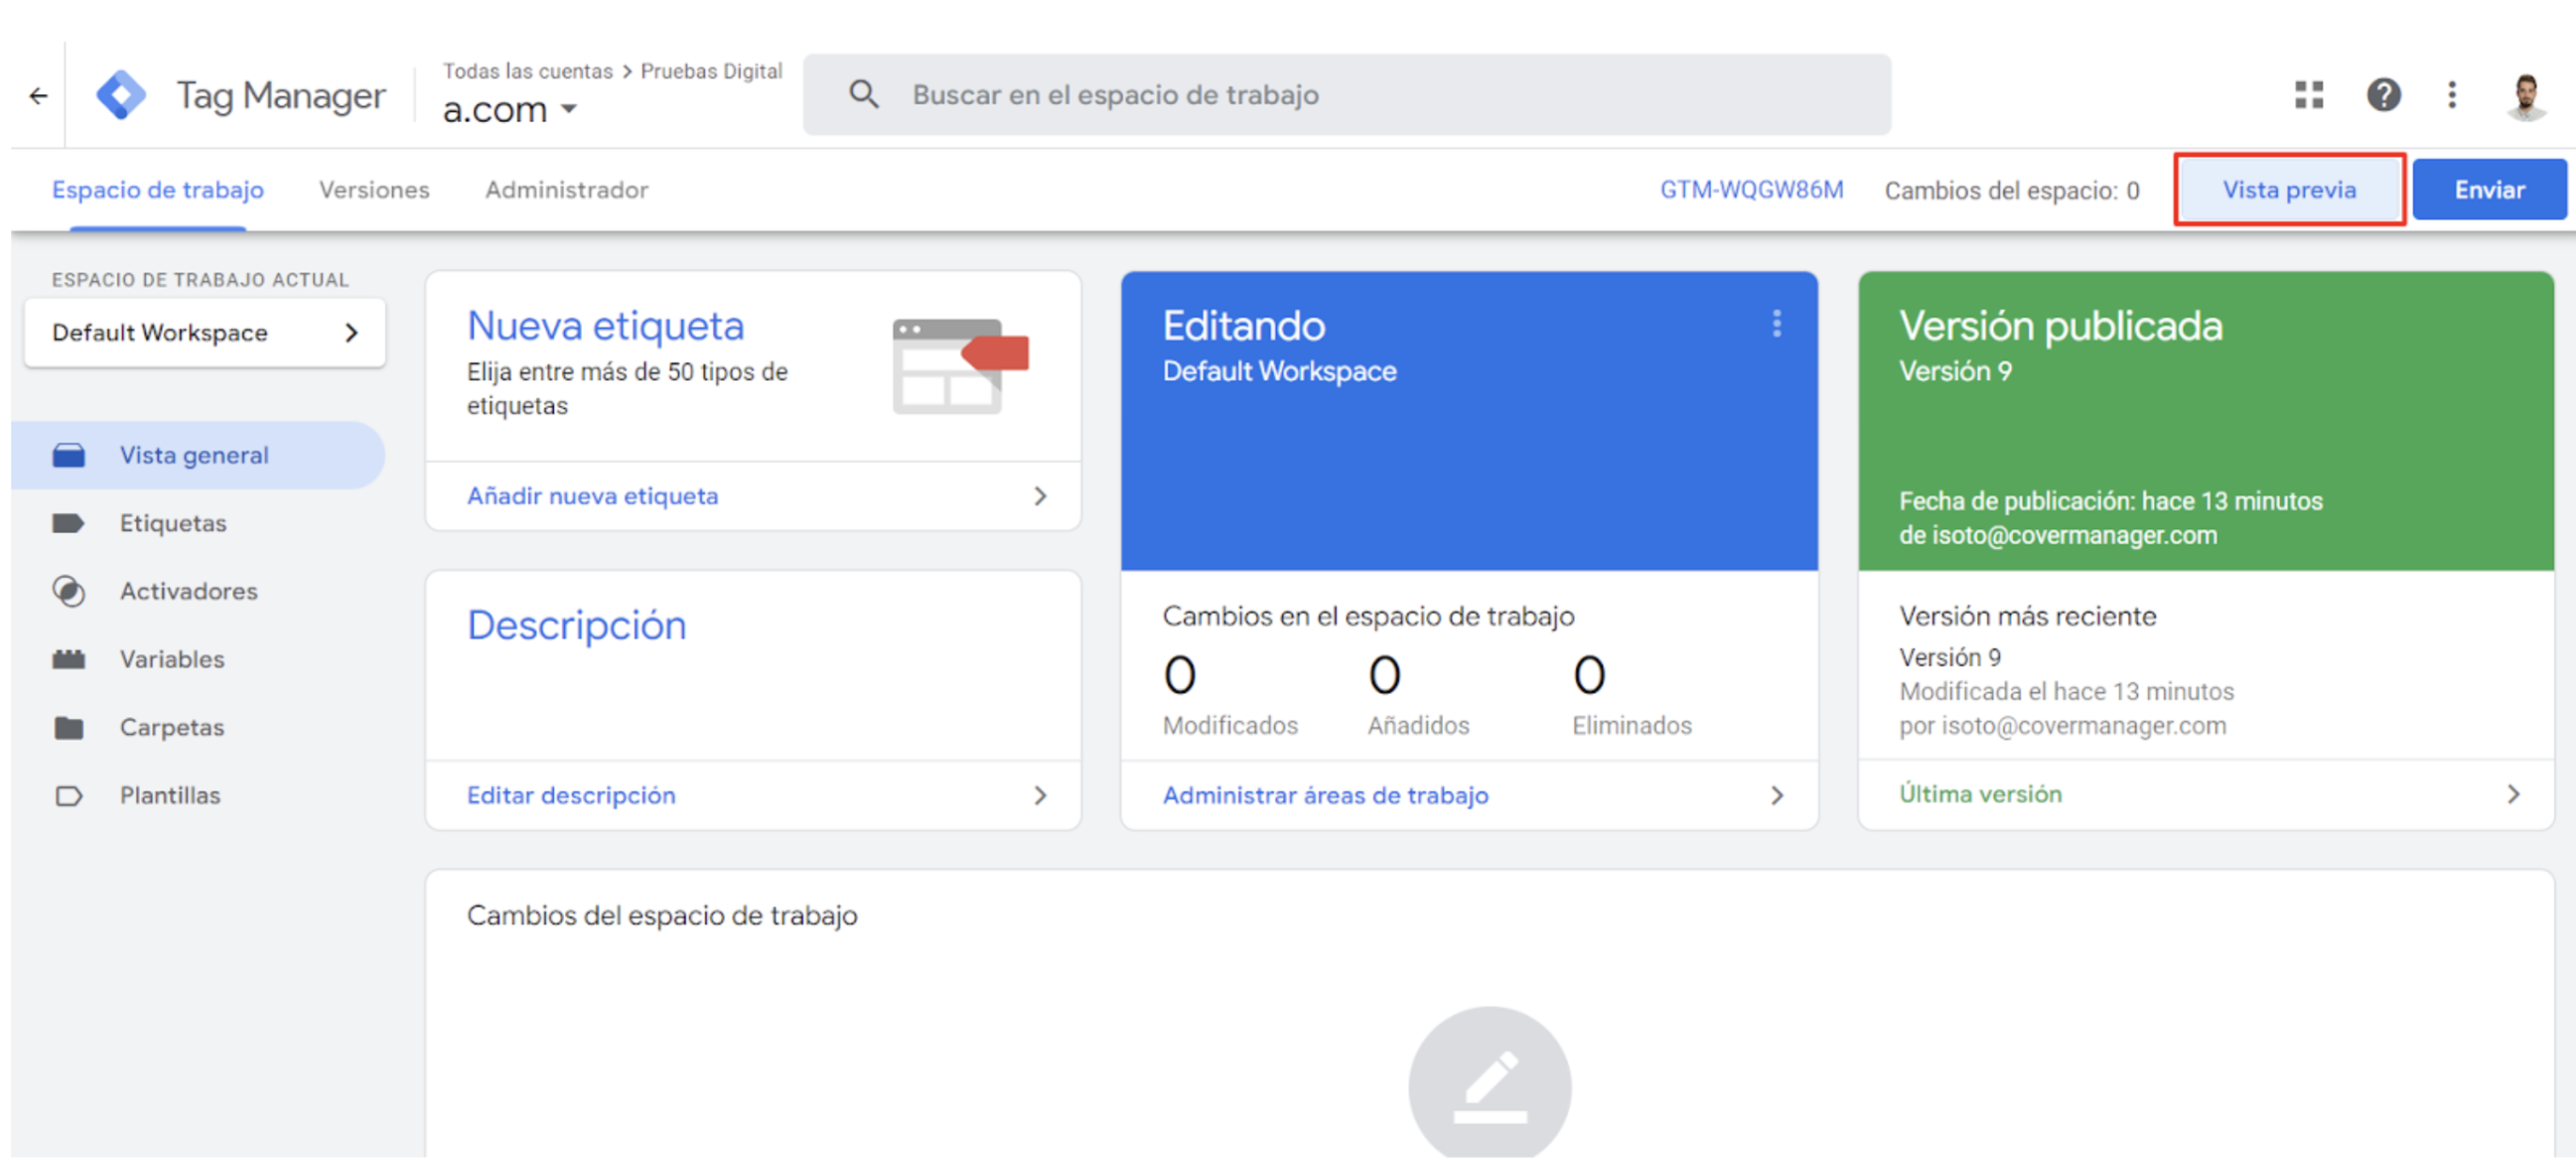Click the Vista general overview icon
Screen dimensions: 2576x1158
coord(69,456)
